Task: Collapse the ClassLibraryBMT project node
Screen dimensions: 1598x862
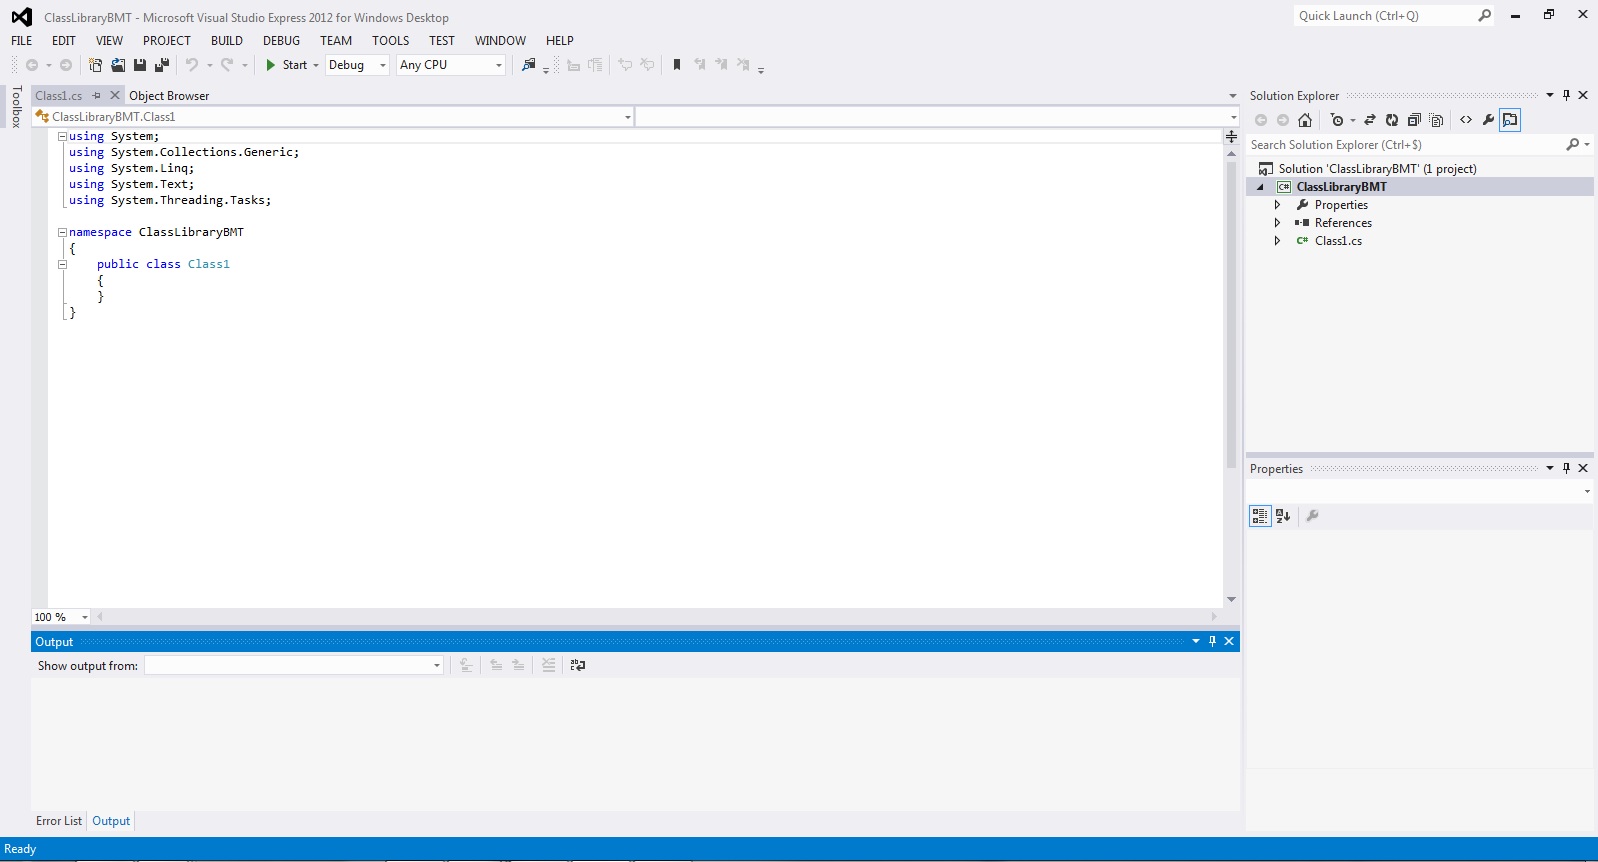Action: click(x=1260, y=187)
